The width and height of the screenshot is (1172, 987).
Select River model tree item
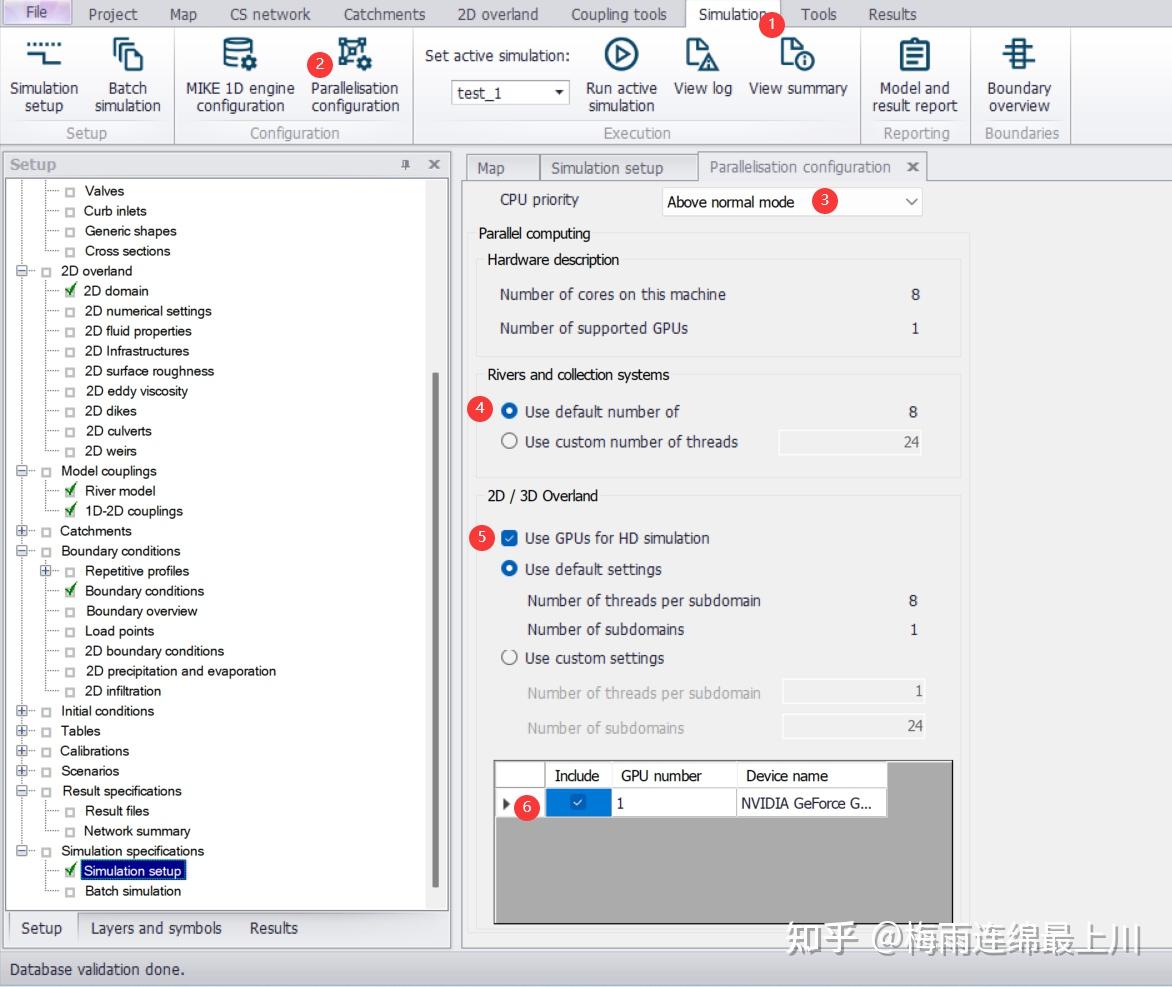(x=120, y=491)
